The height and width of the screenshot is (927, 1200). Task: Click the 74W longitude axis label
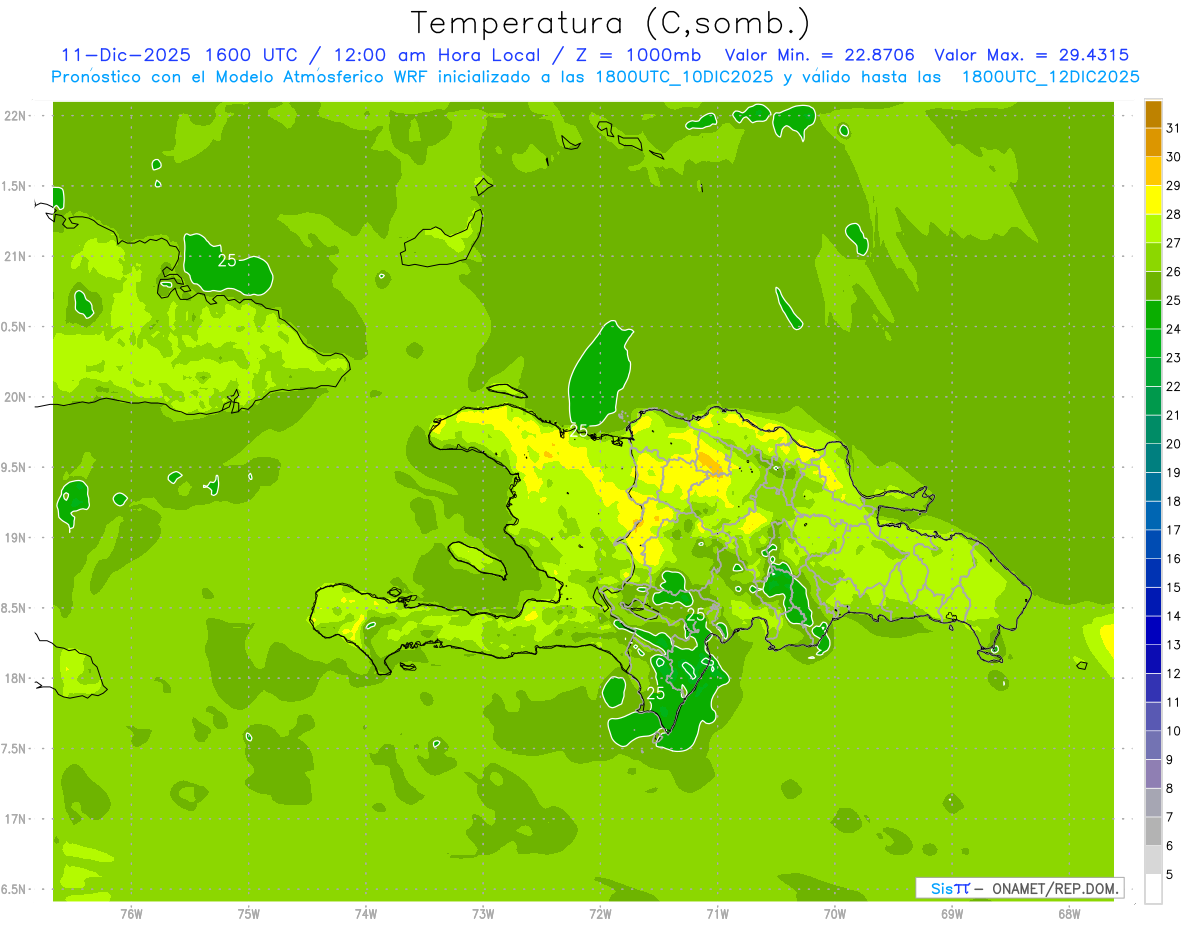366,914
